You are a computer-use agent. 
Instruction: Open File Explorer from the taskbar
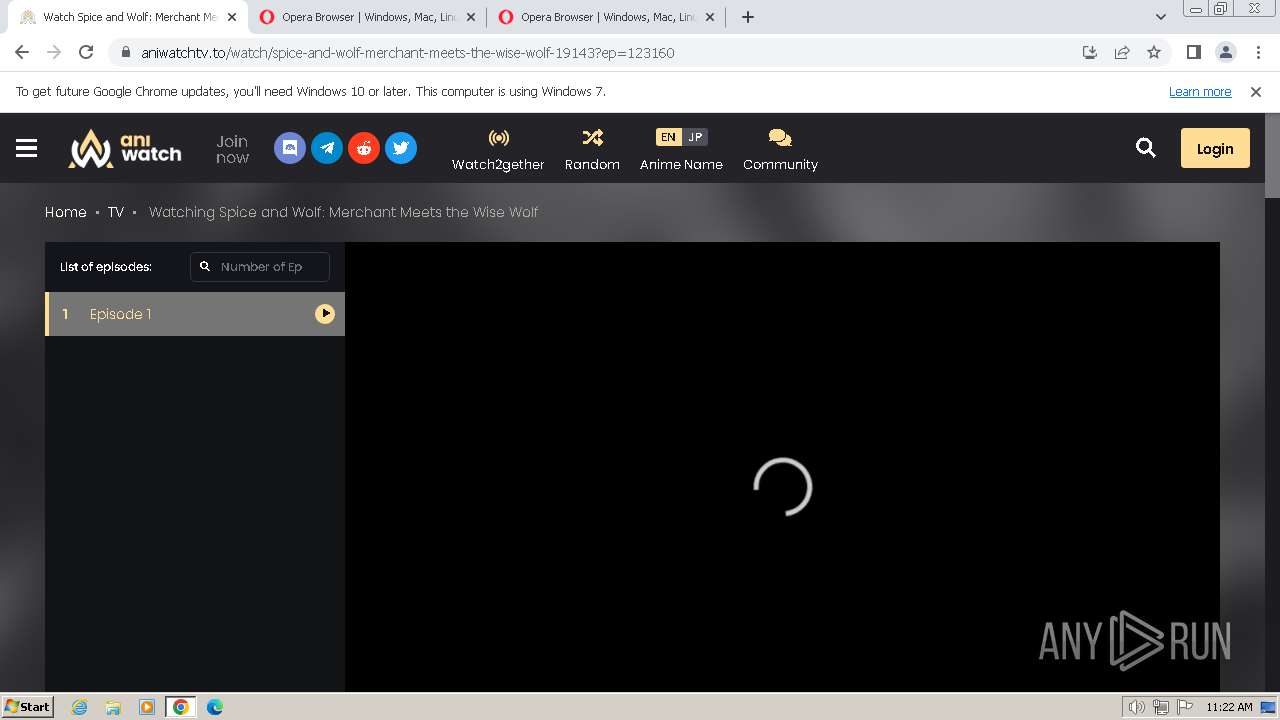click(x=113, y=707)
